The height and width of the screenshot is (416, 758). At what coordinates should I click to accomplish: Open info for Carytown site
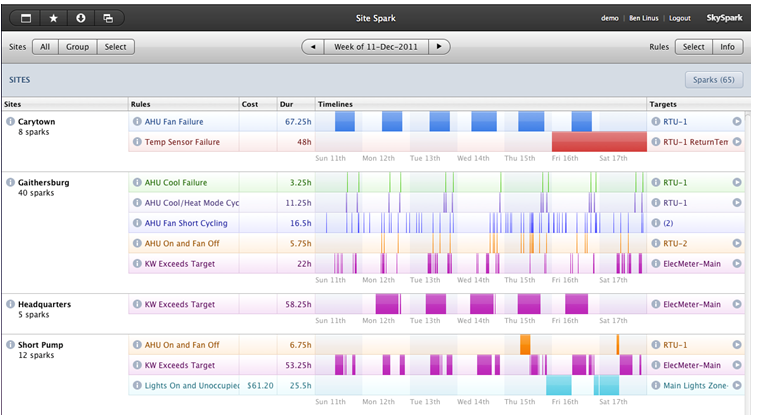[10, 121]
